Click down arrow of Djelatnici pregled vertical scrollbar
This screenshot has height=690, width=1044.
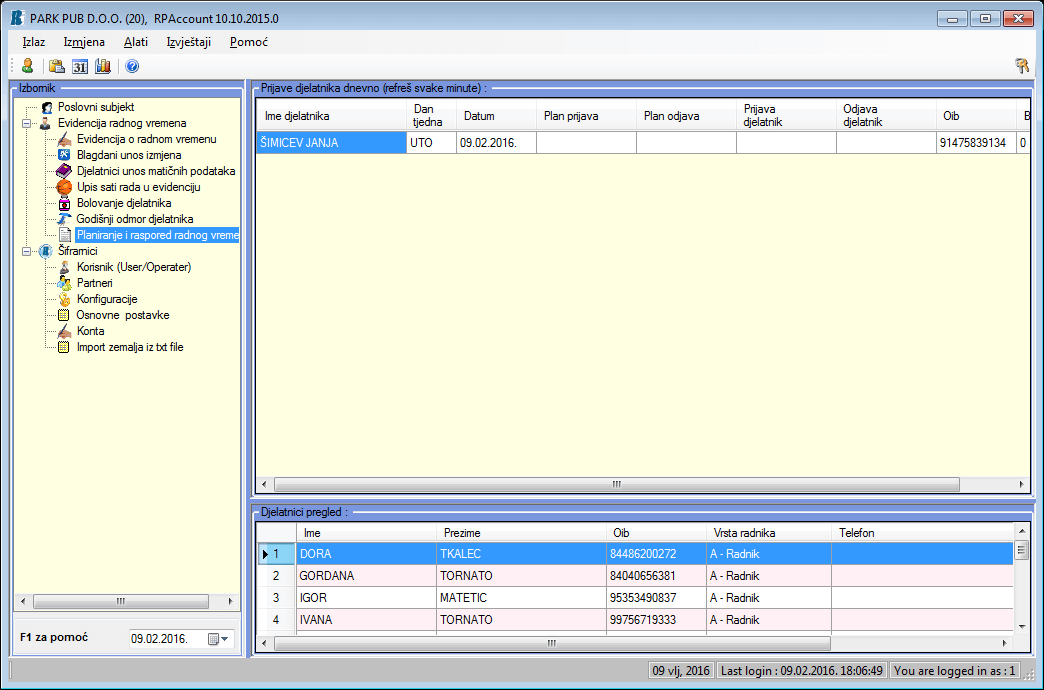pos(1021,626)
